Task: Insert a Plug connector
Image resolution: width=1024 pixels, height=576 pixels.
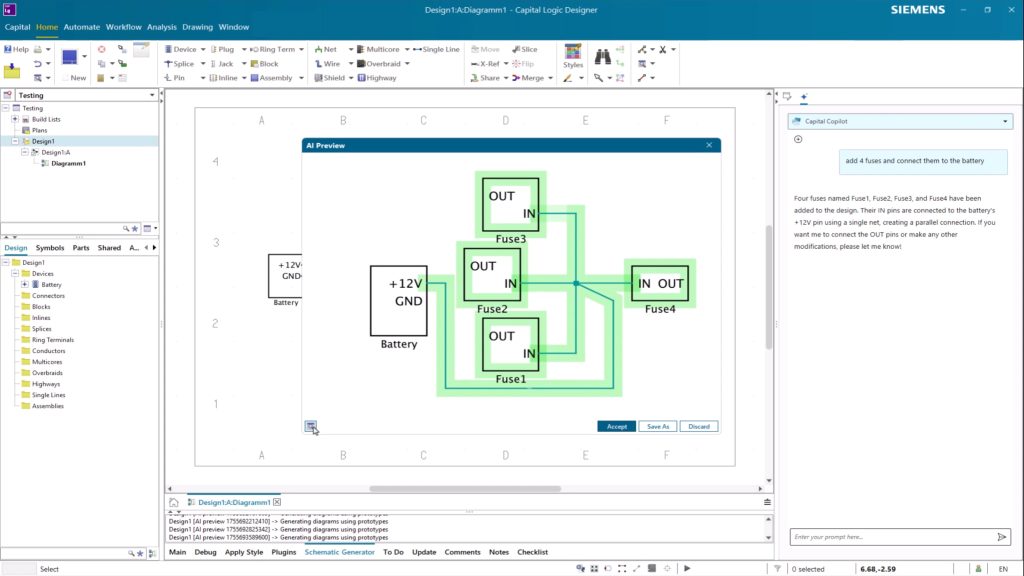Action: pos(222,49)
